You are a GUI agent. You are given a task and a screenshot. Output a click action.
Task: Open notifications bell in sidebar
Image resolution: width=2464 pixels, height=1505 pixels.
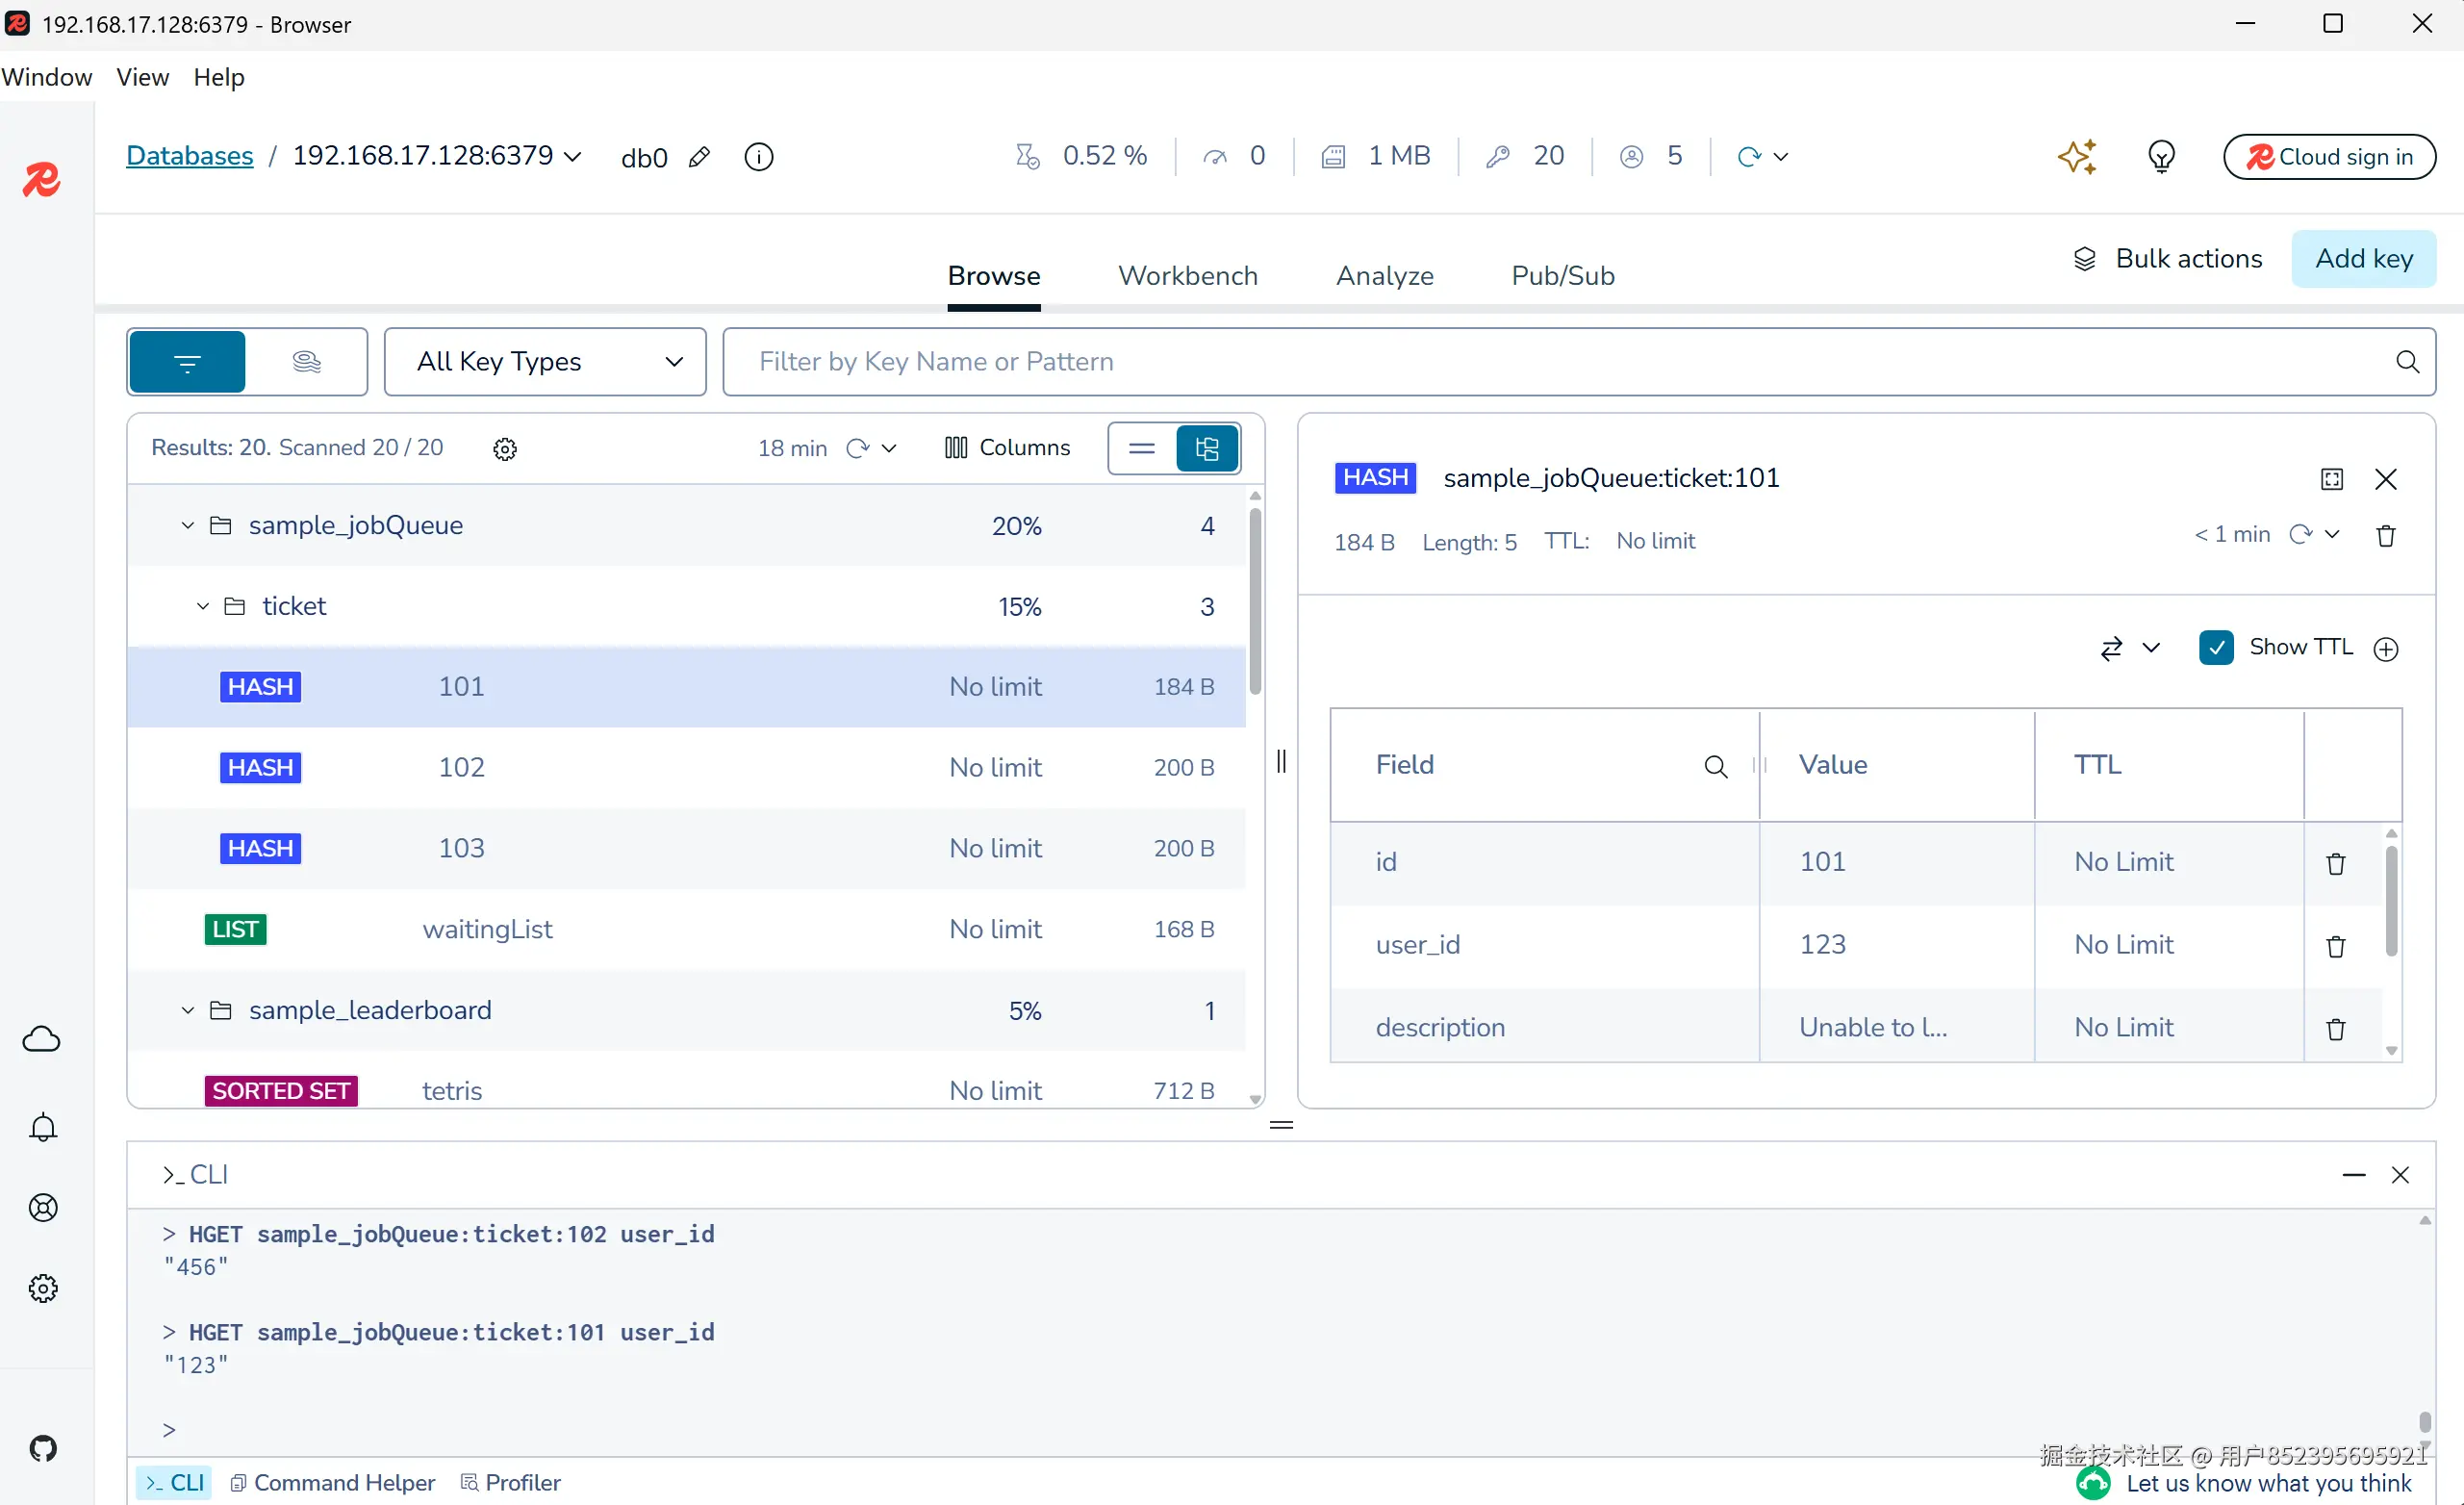point(42,1128)
